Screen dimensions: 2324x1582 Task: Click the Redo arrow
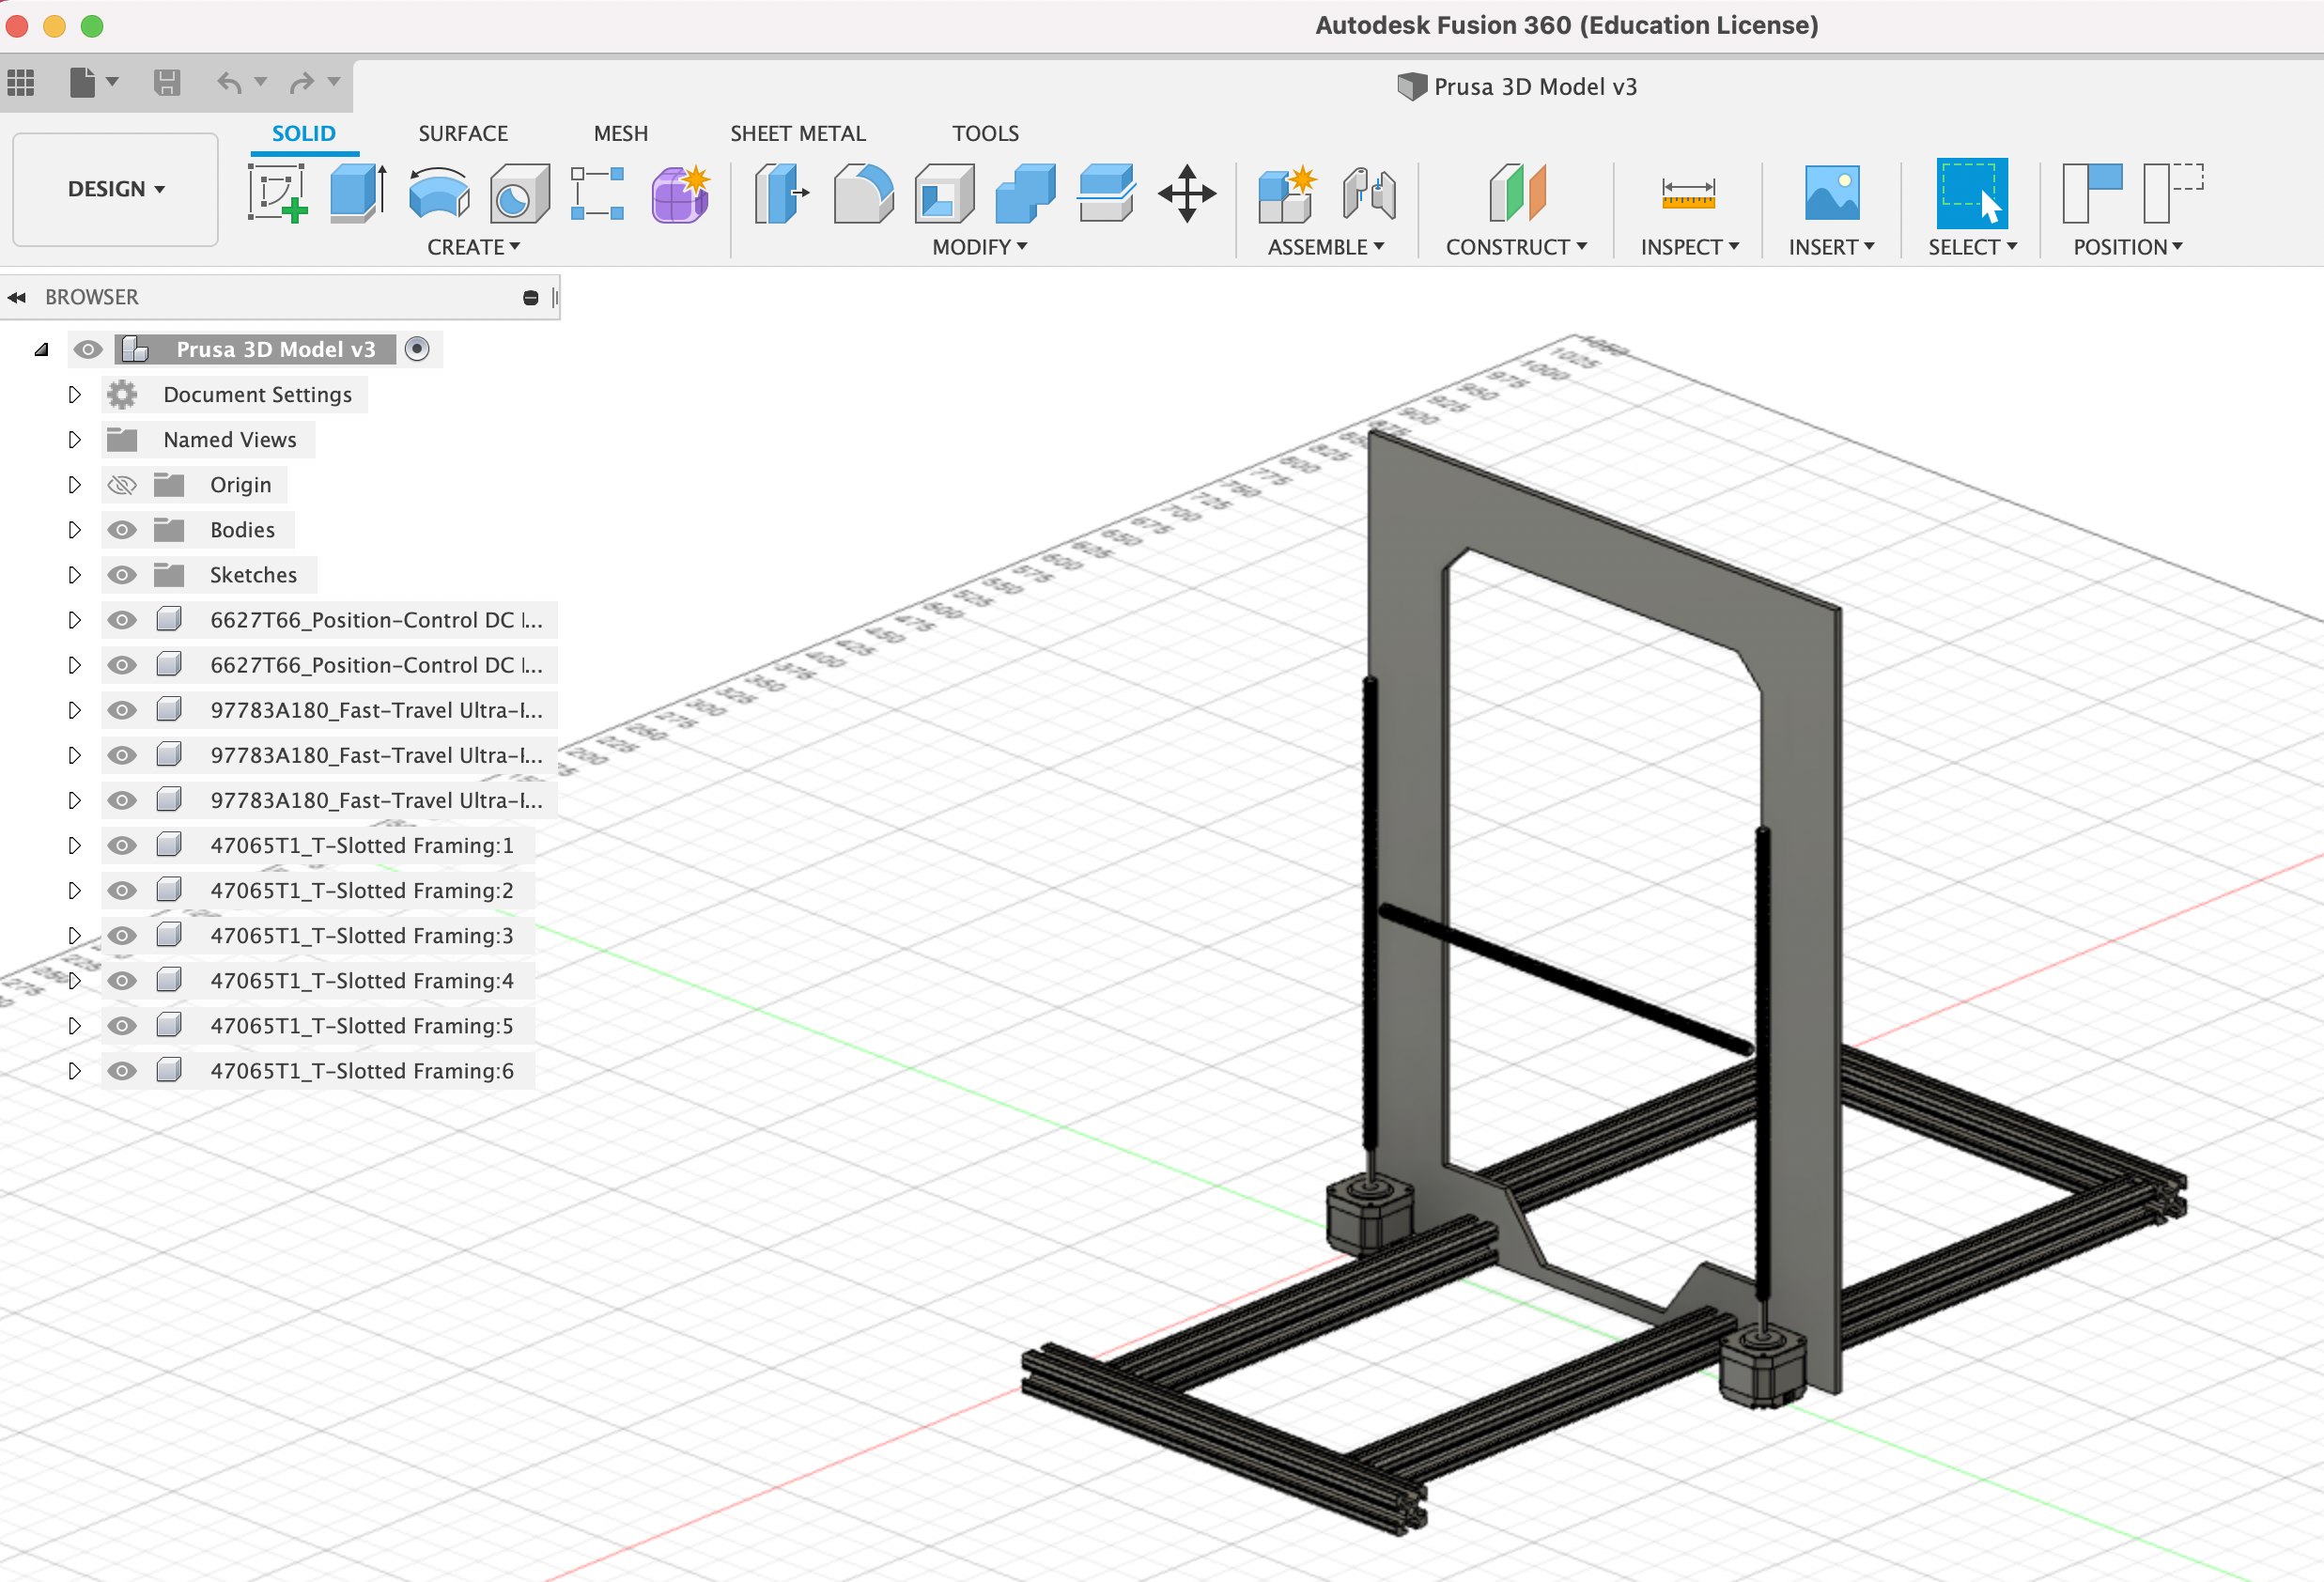click(x=302, y=82)
